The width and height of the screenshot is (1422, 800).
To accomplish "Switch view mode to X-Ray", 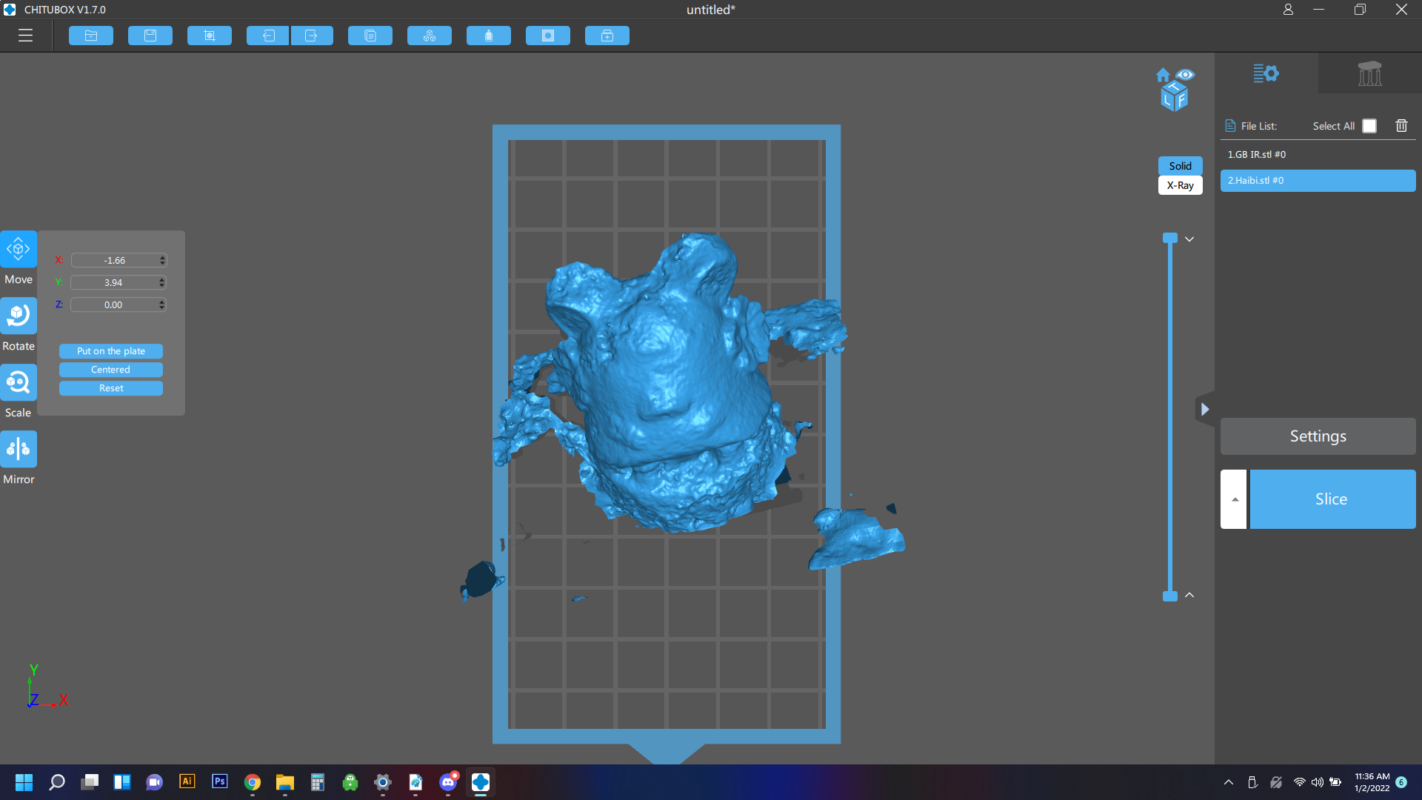I will click(1180, 185).
